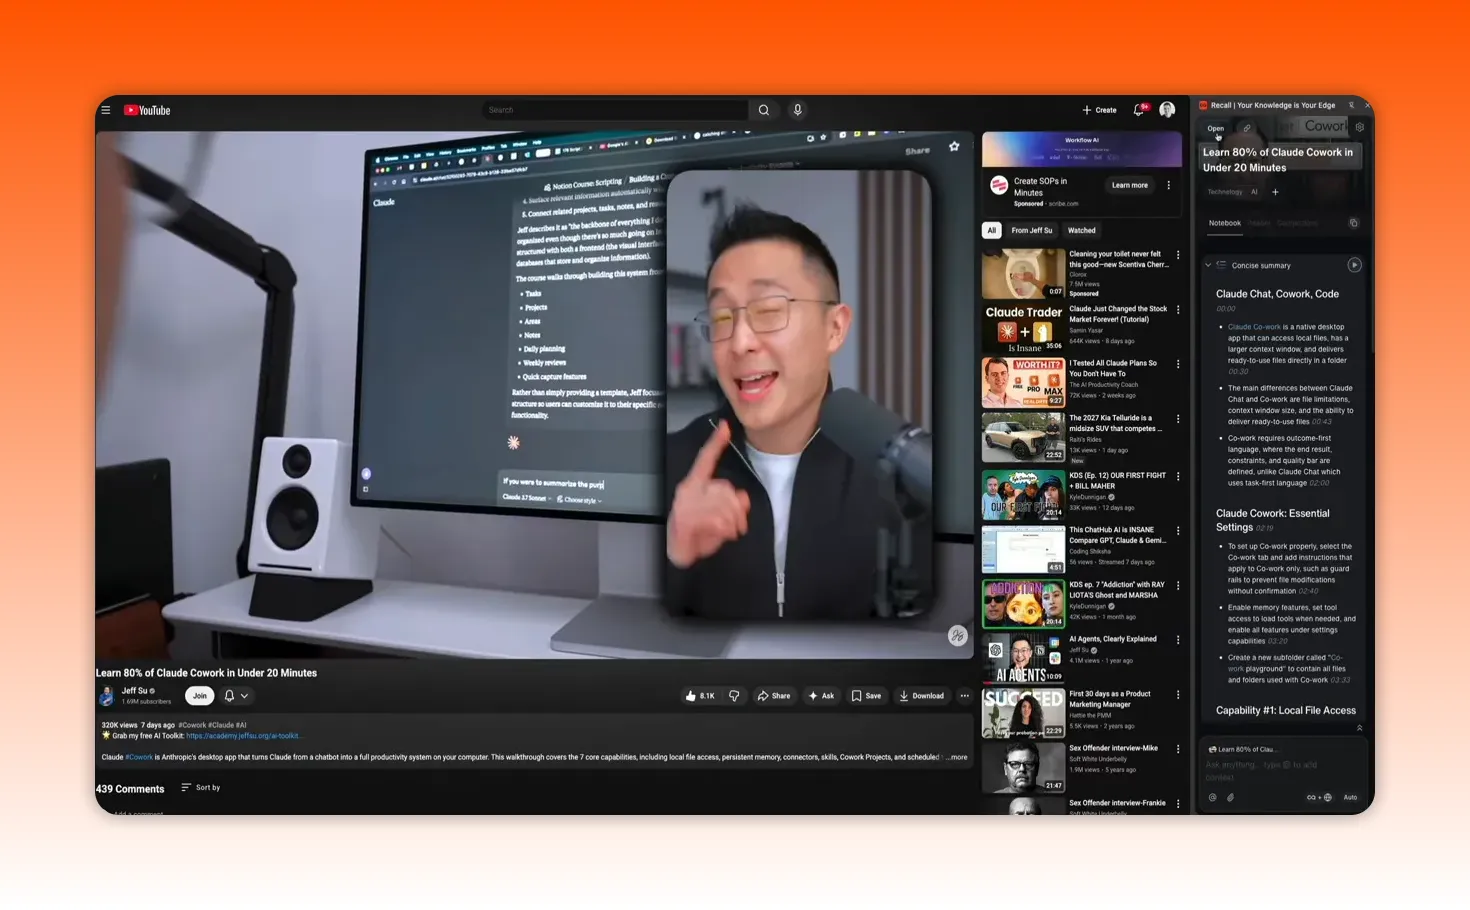Open YouTube notifications bell in header

tap(1139, 110)
